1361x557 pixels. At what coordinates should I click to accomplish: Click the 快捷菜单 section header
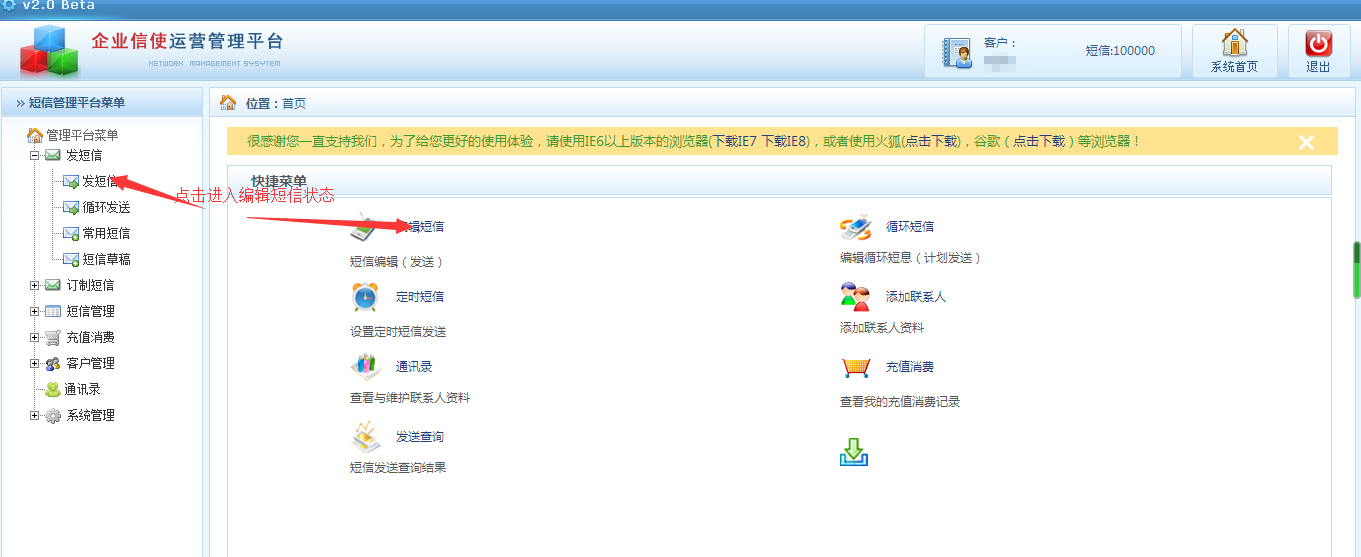(279, 181)
